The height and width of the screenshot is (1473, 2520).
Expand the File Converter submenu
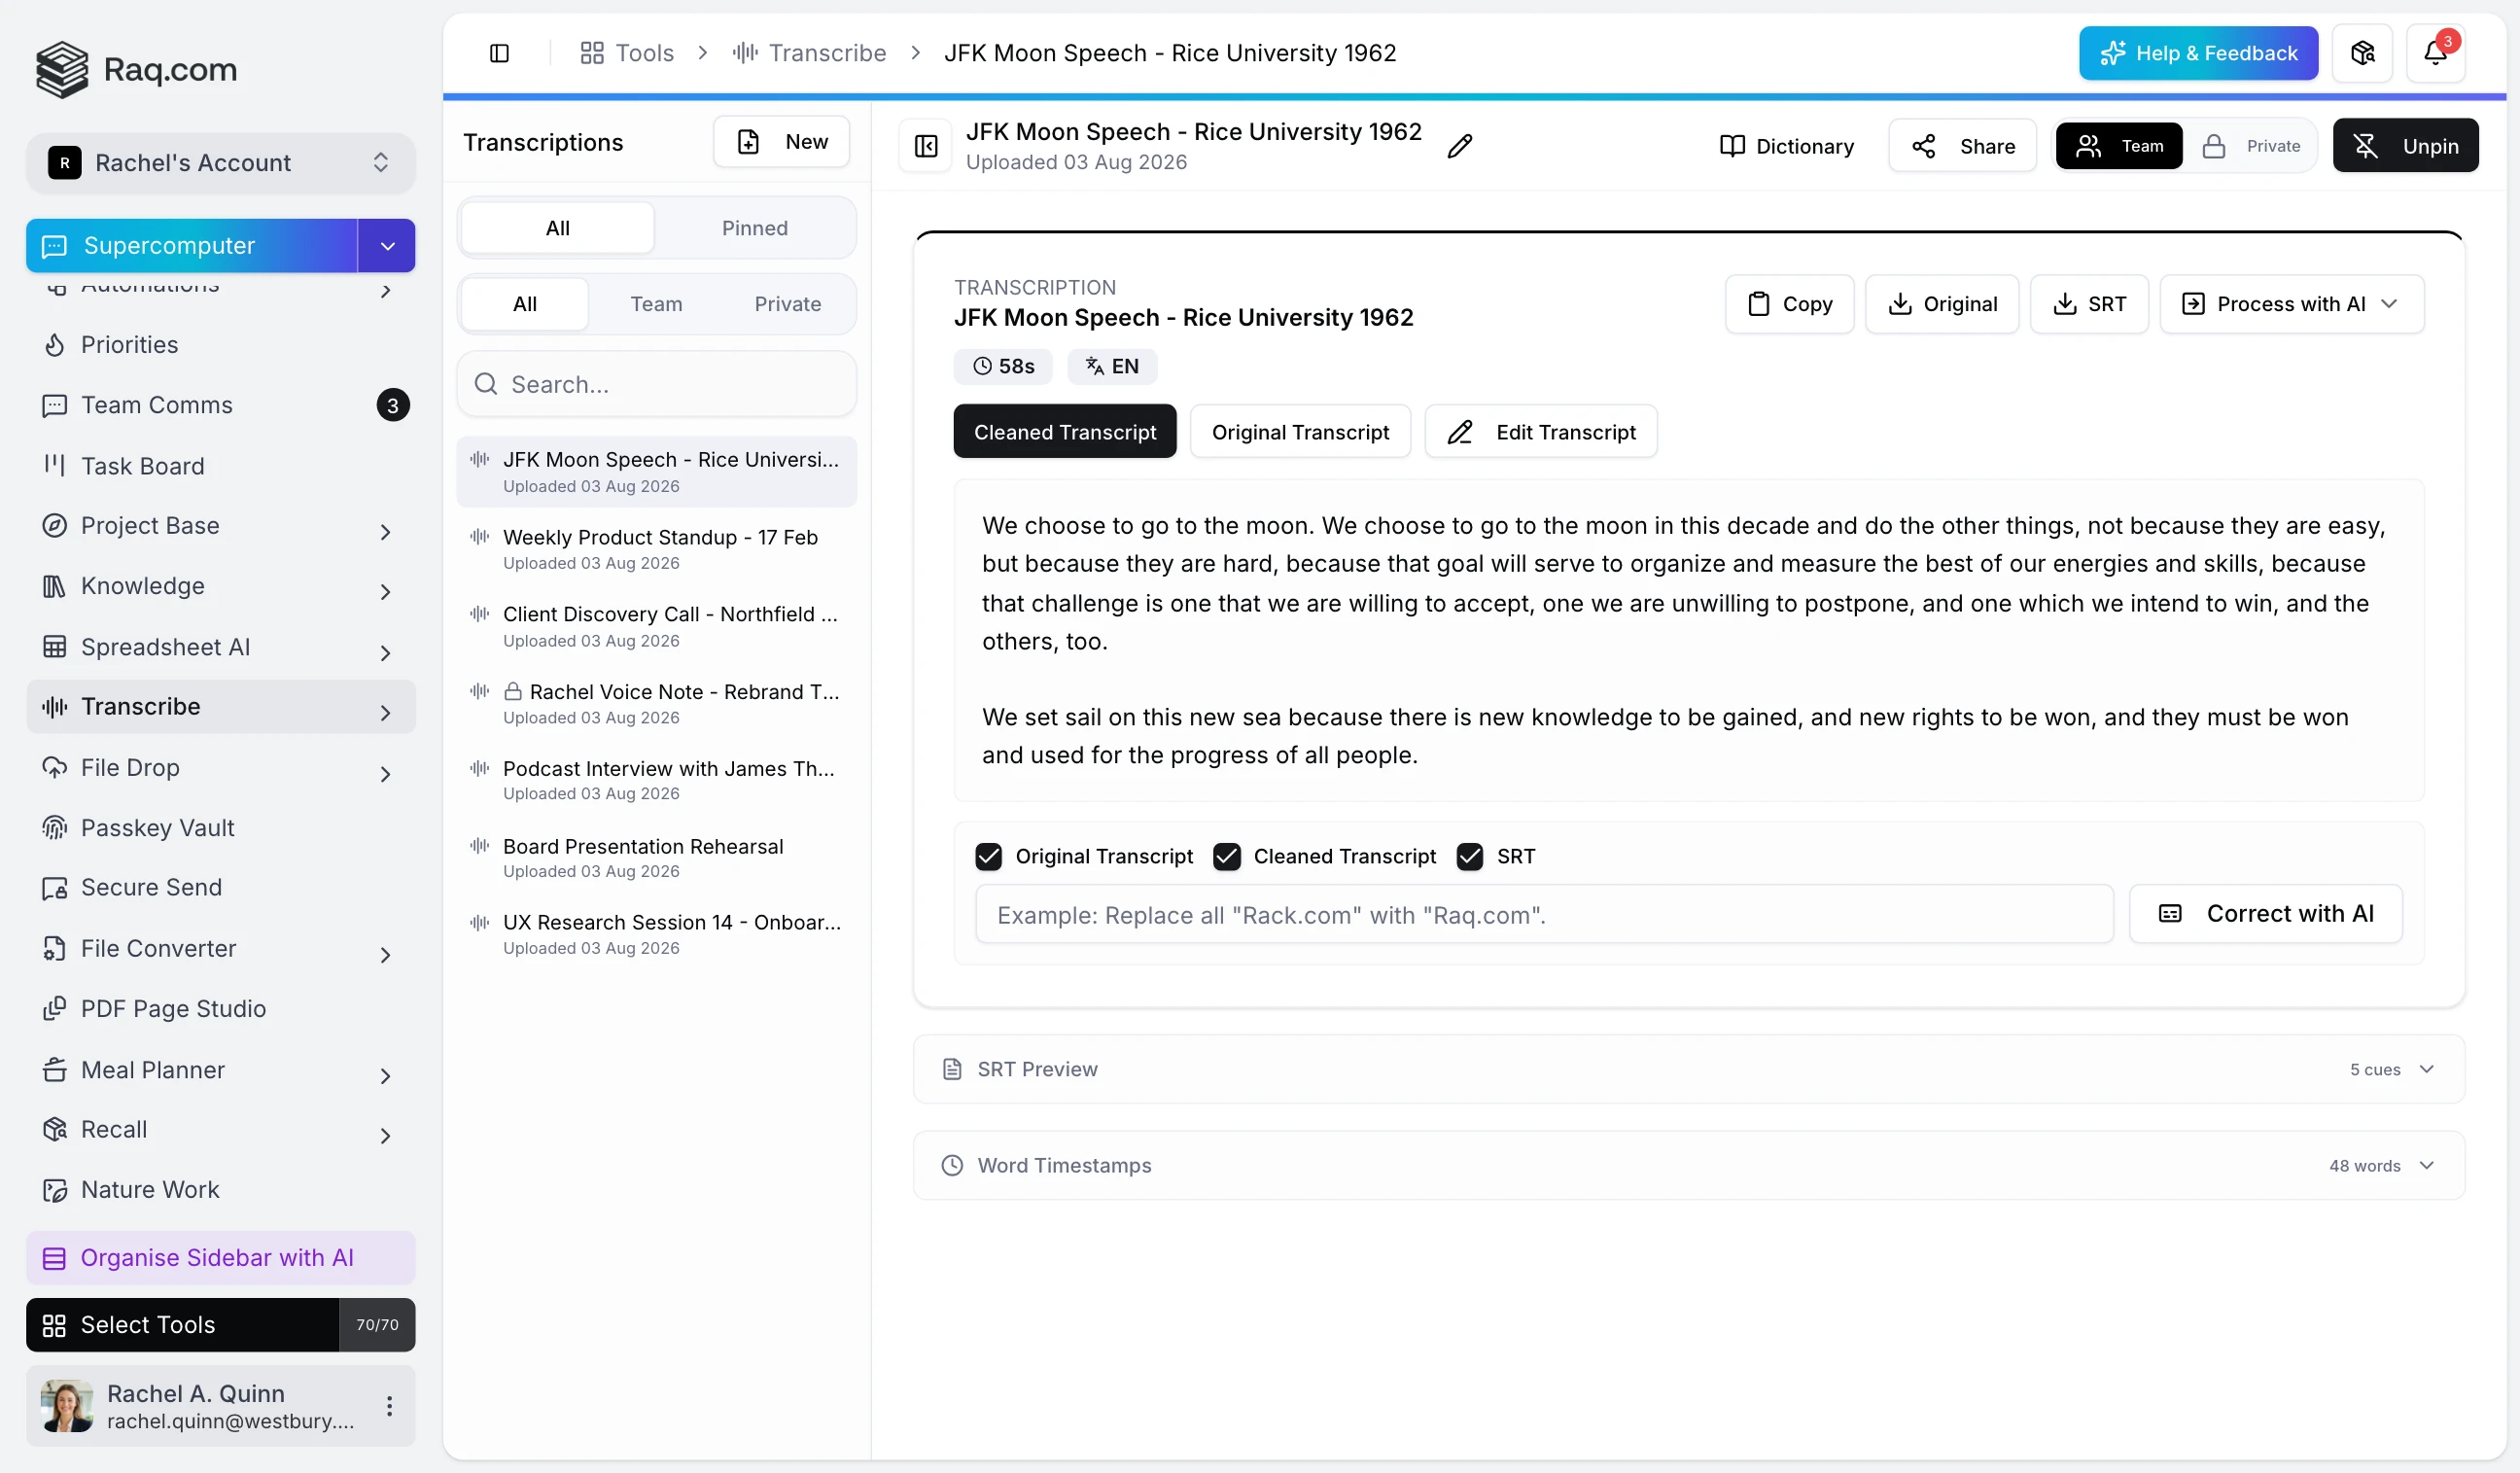click(385, 955)
